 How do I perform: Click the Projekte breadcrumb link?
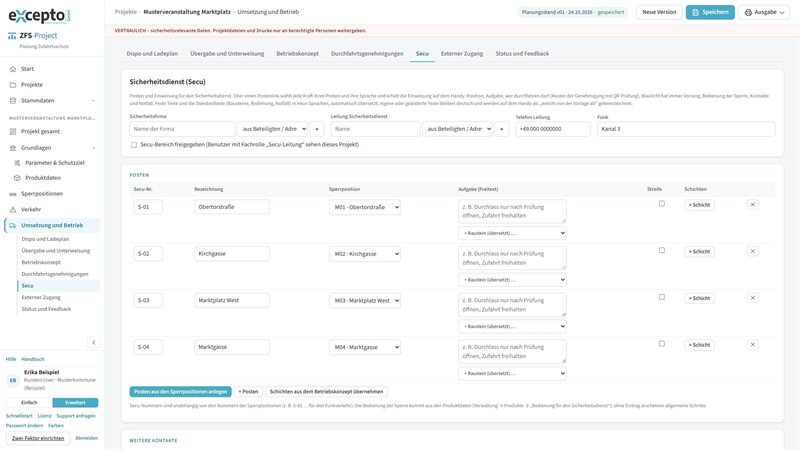click(126, 12)
